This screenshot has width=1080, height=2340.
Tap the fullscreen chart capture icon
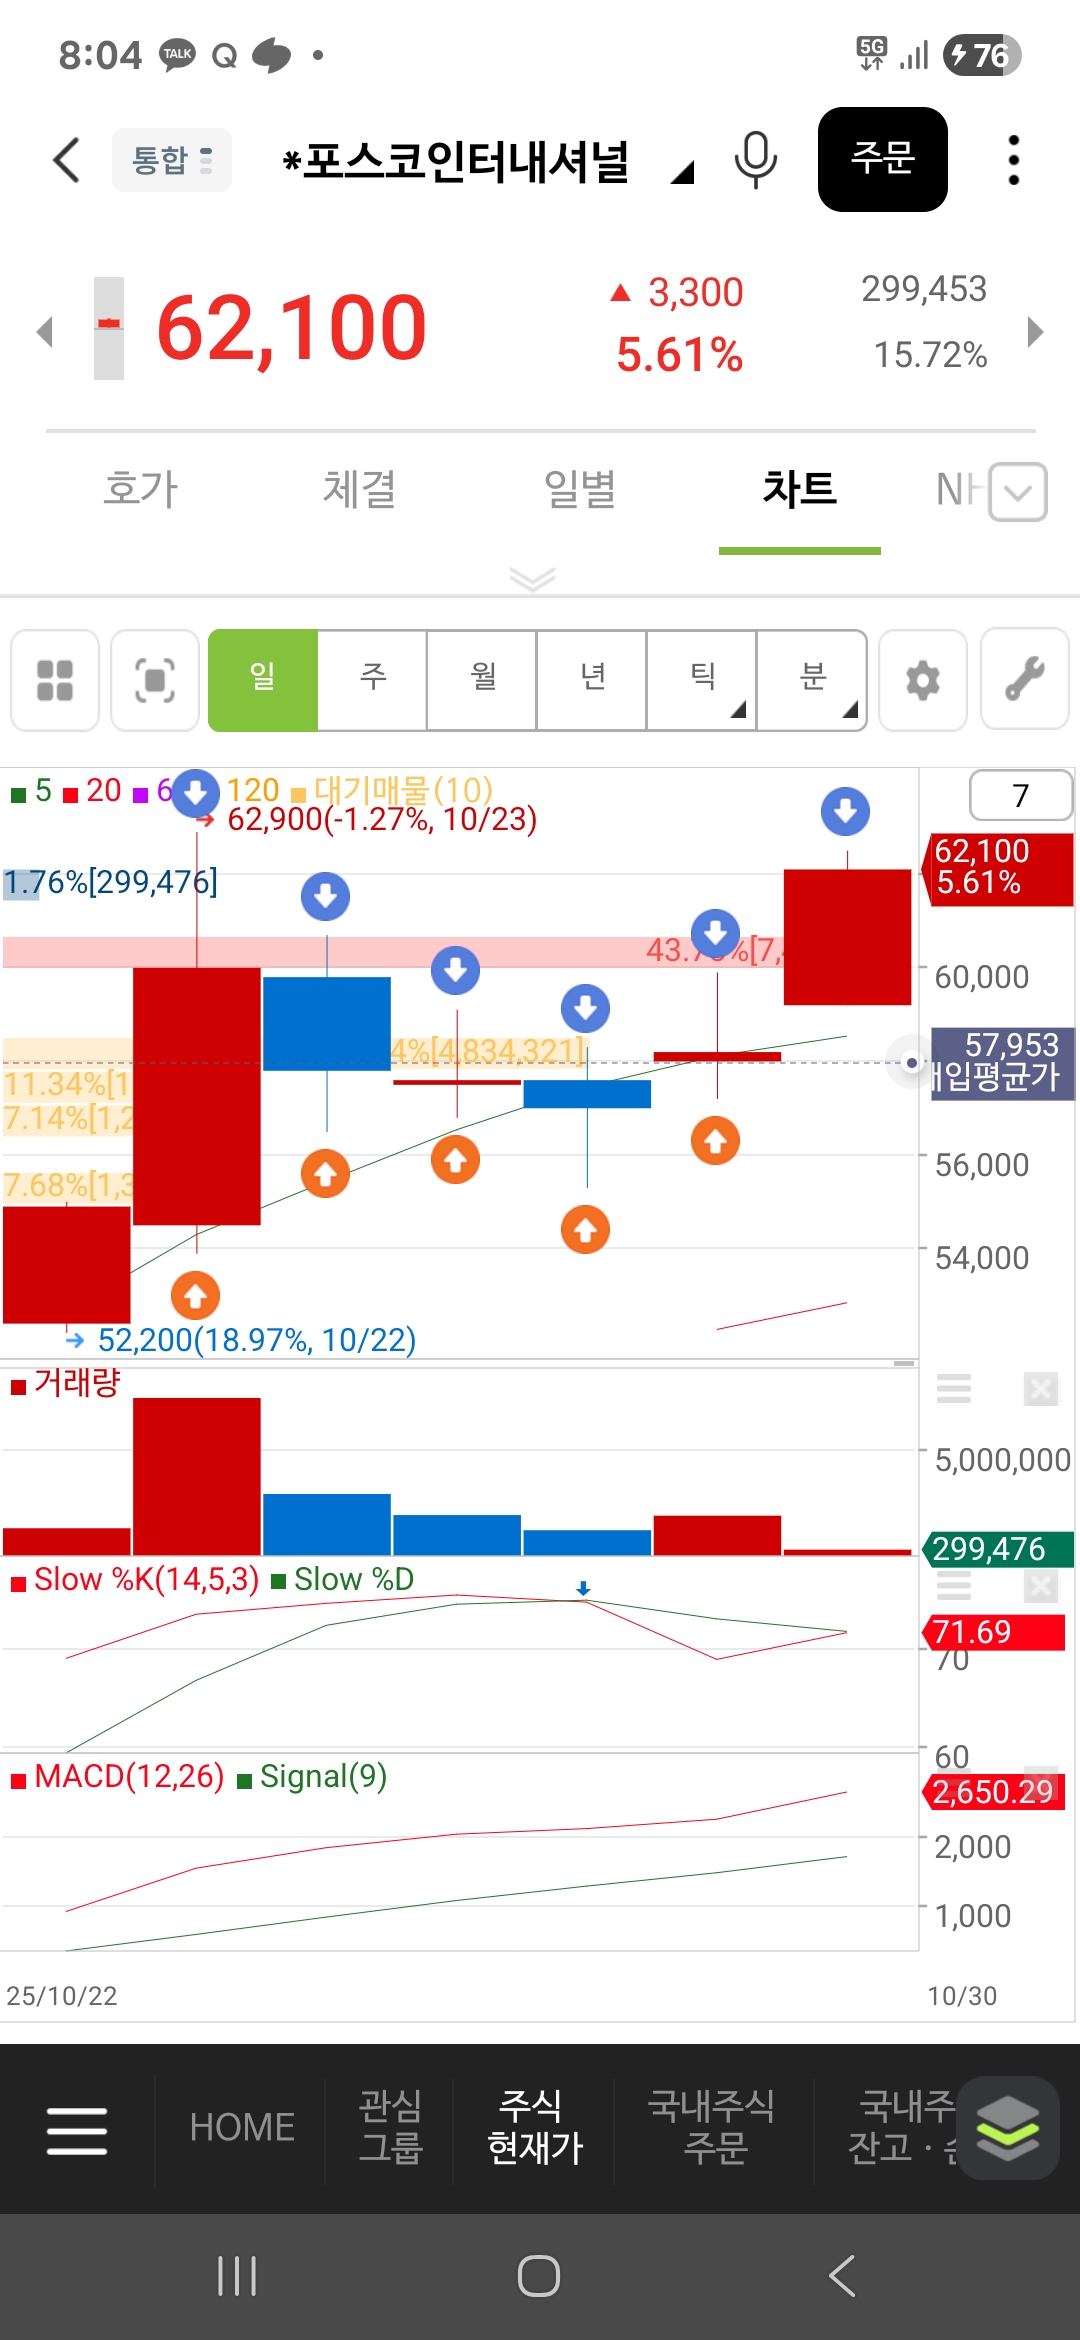[x=155, y=681]
